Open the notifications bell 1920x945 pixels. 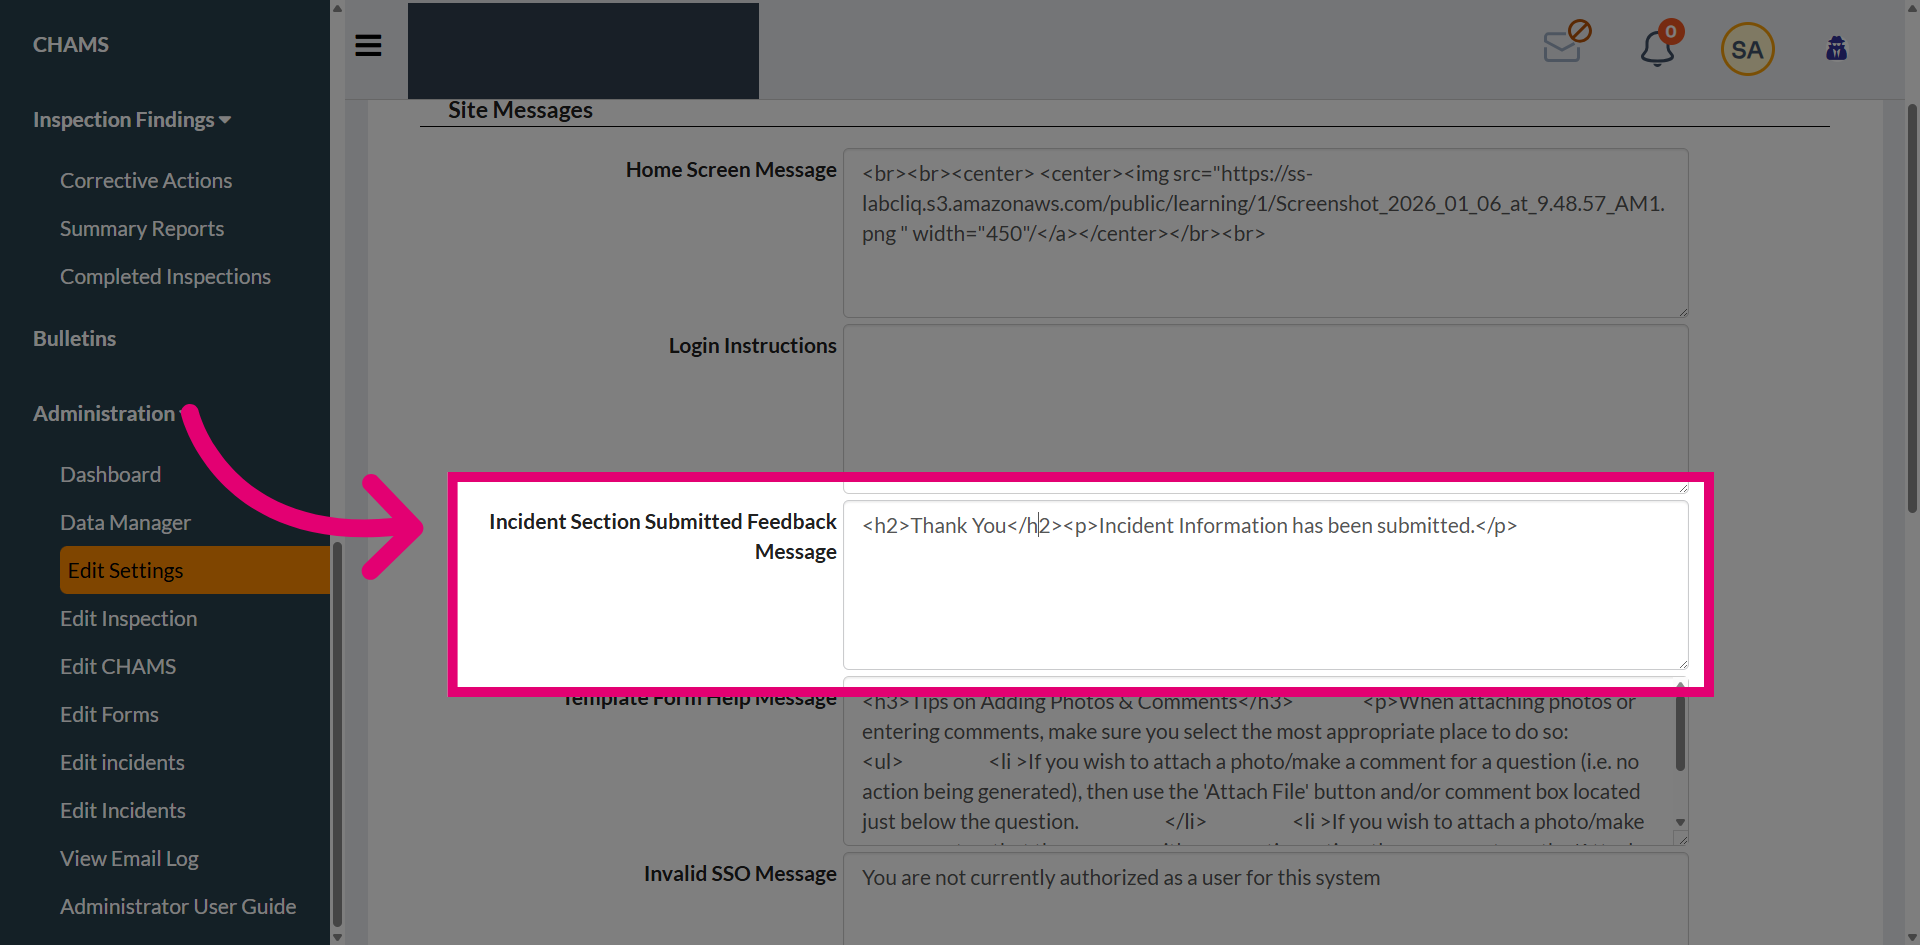[x=1659, y=46]
